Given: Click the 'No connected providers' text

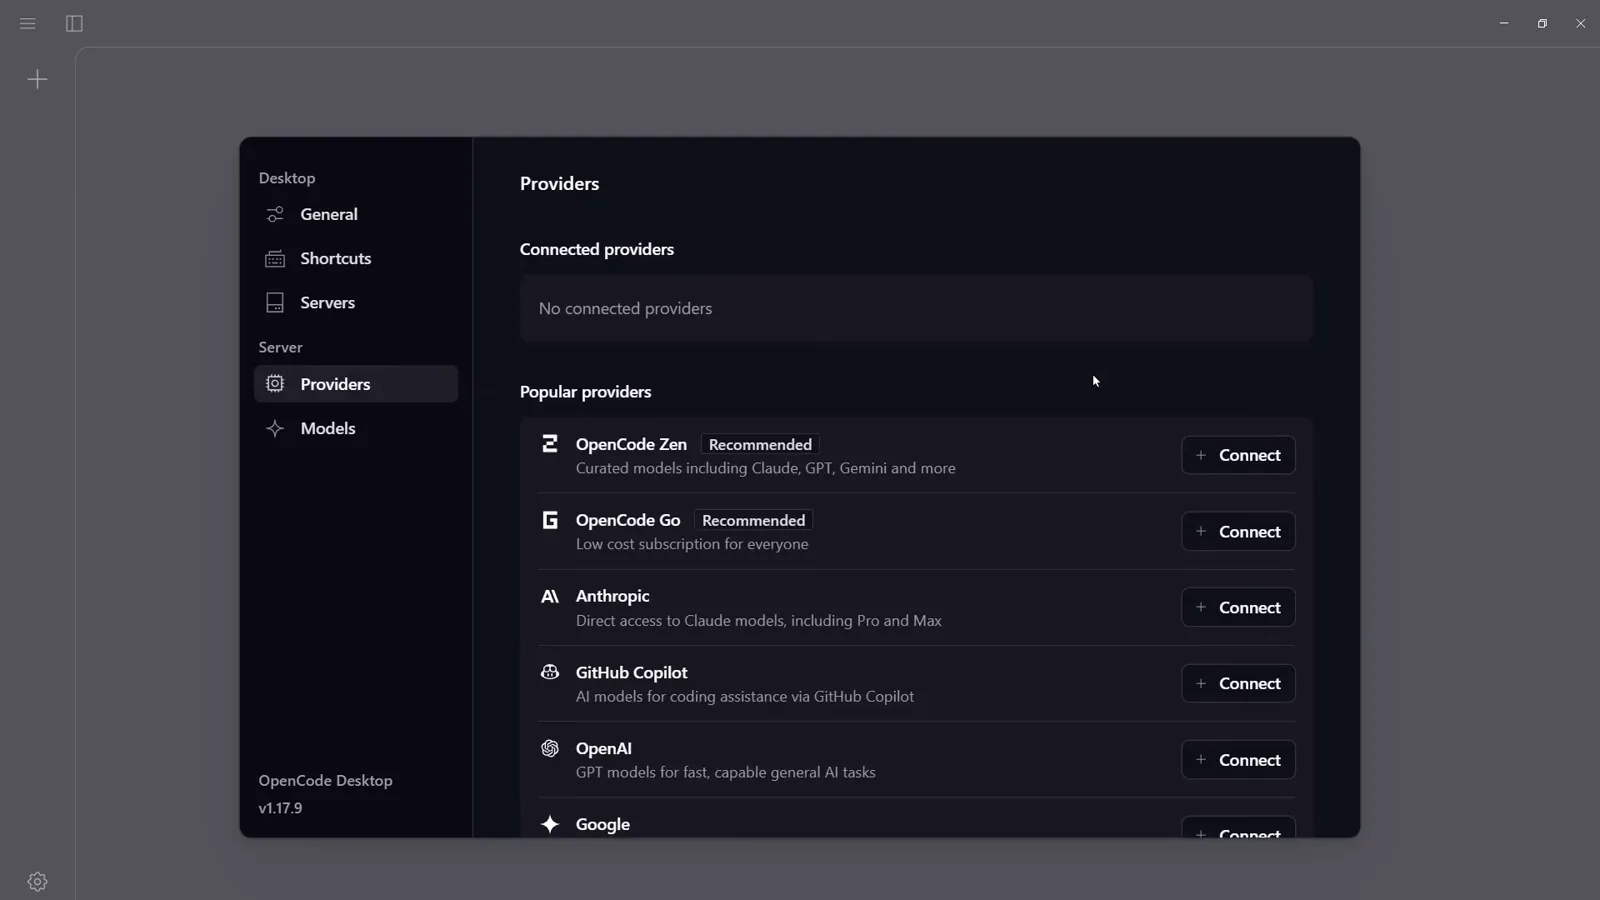Looking at the screenshot, I should click(625, 308).
